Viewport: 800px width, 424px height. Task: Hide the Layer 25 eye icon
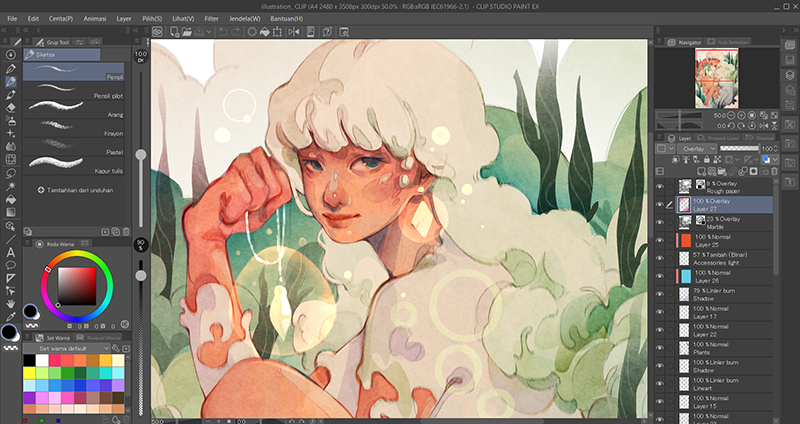tap(659, 240)
